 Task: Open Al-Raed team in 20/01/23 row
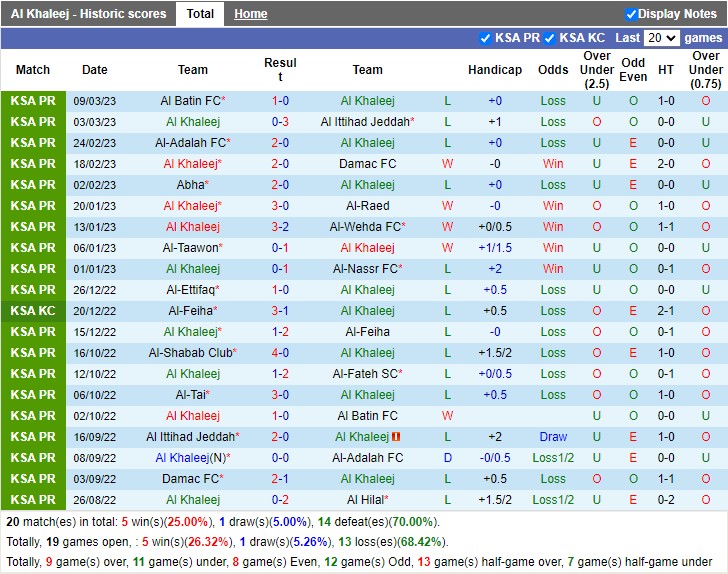tap(367, 205)
